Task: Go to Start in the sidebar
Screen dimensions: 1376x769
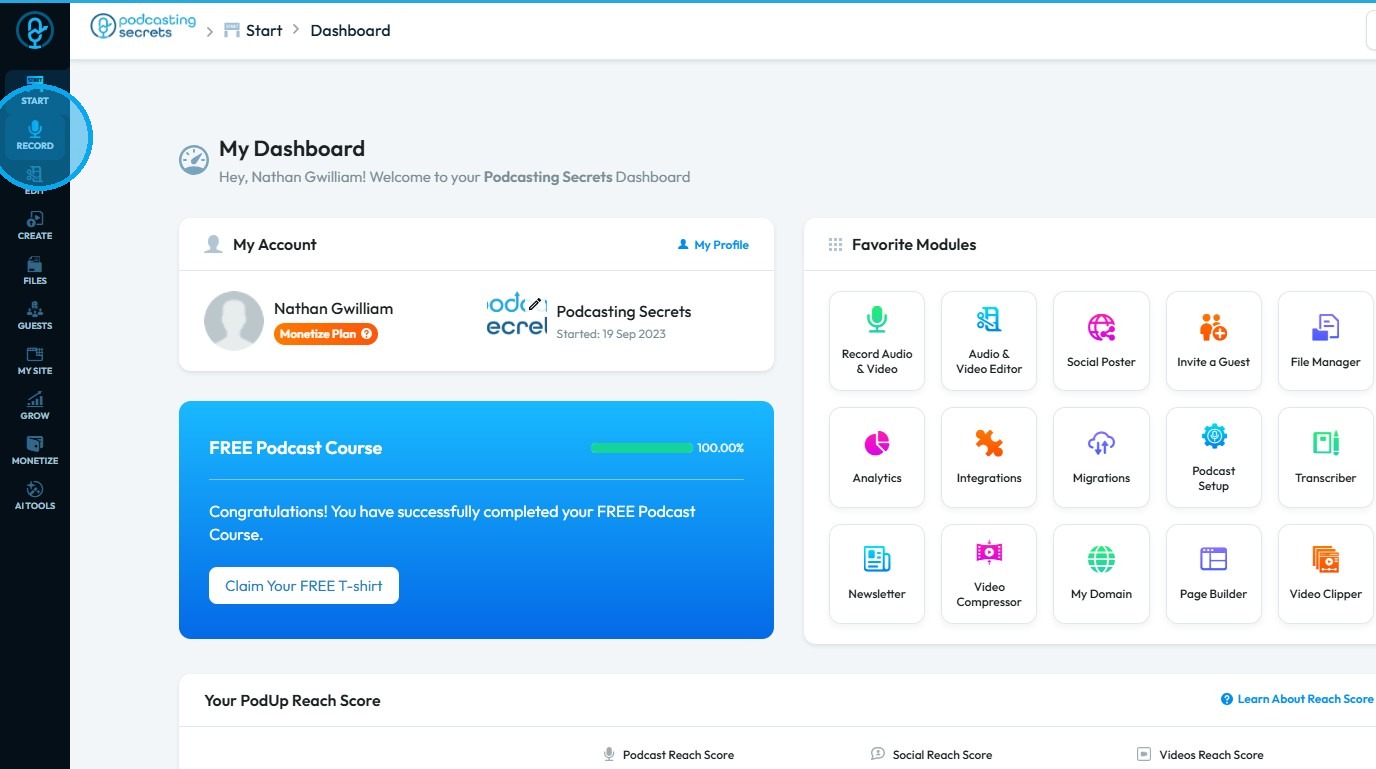Action: [35, 91]
